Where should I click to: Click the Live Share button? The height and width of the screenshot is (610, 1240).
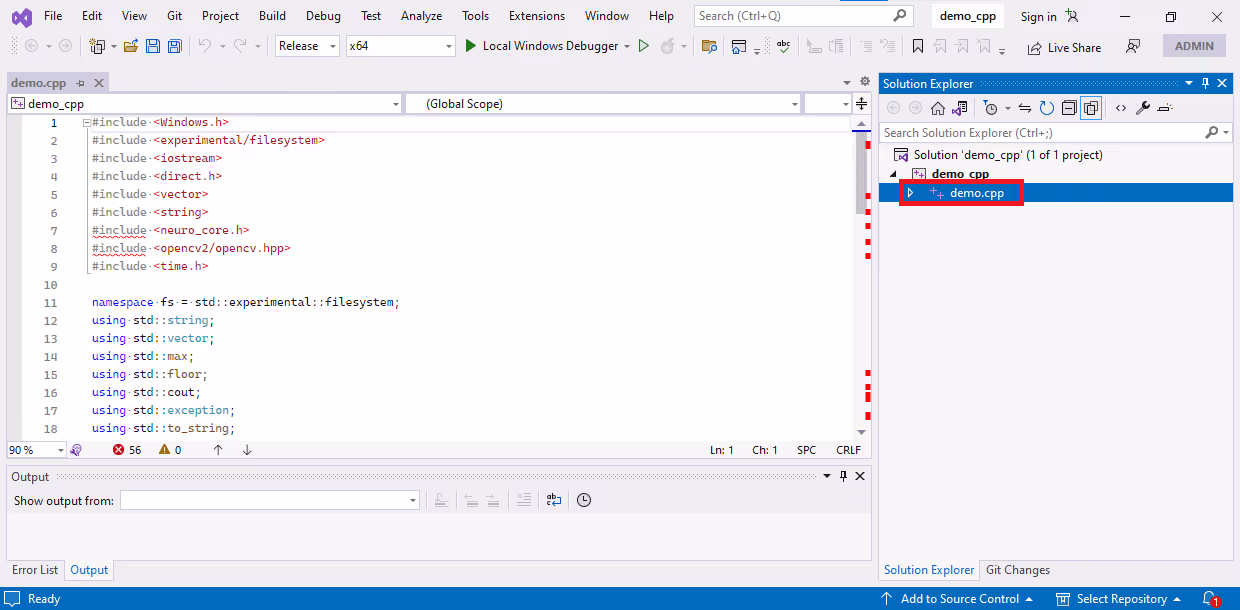[x=1064, y=47]
